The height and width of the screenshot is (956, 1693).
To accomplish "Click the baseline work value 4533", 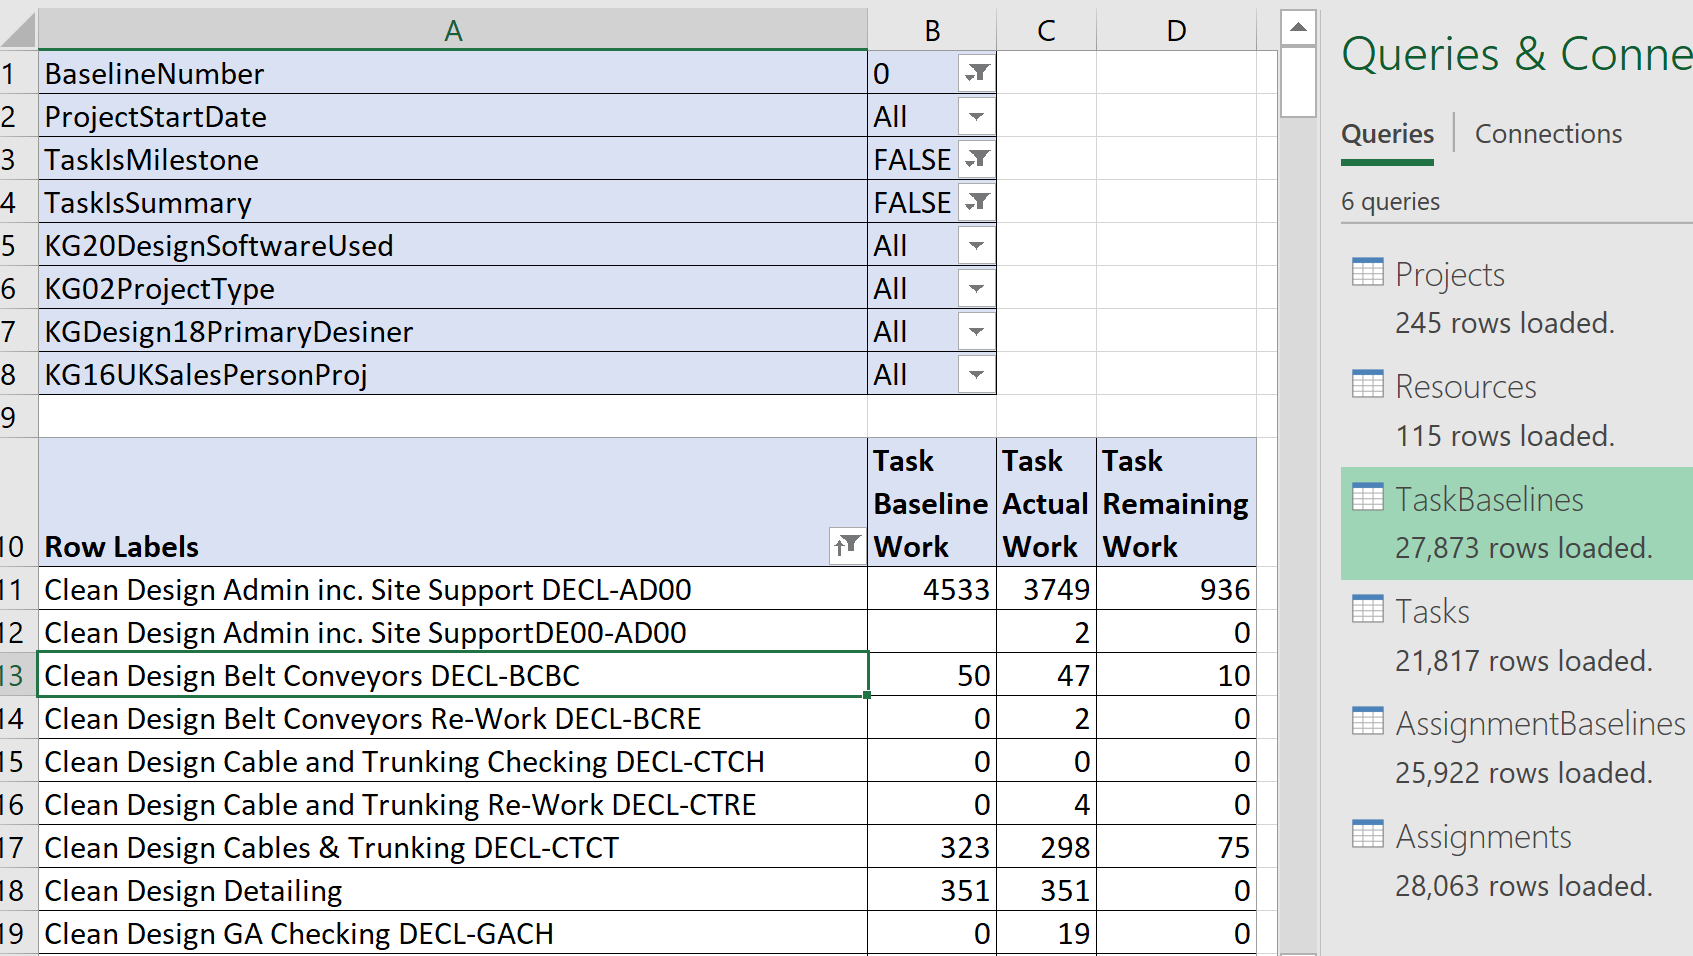I will (x=932, y=589).
